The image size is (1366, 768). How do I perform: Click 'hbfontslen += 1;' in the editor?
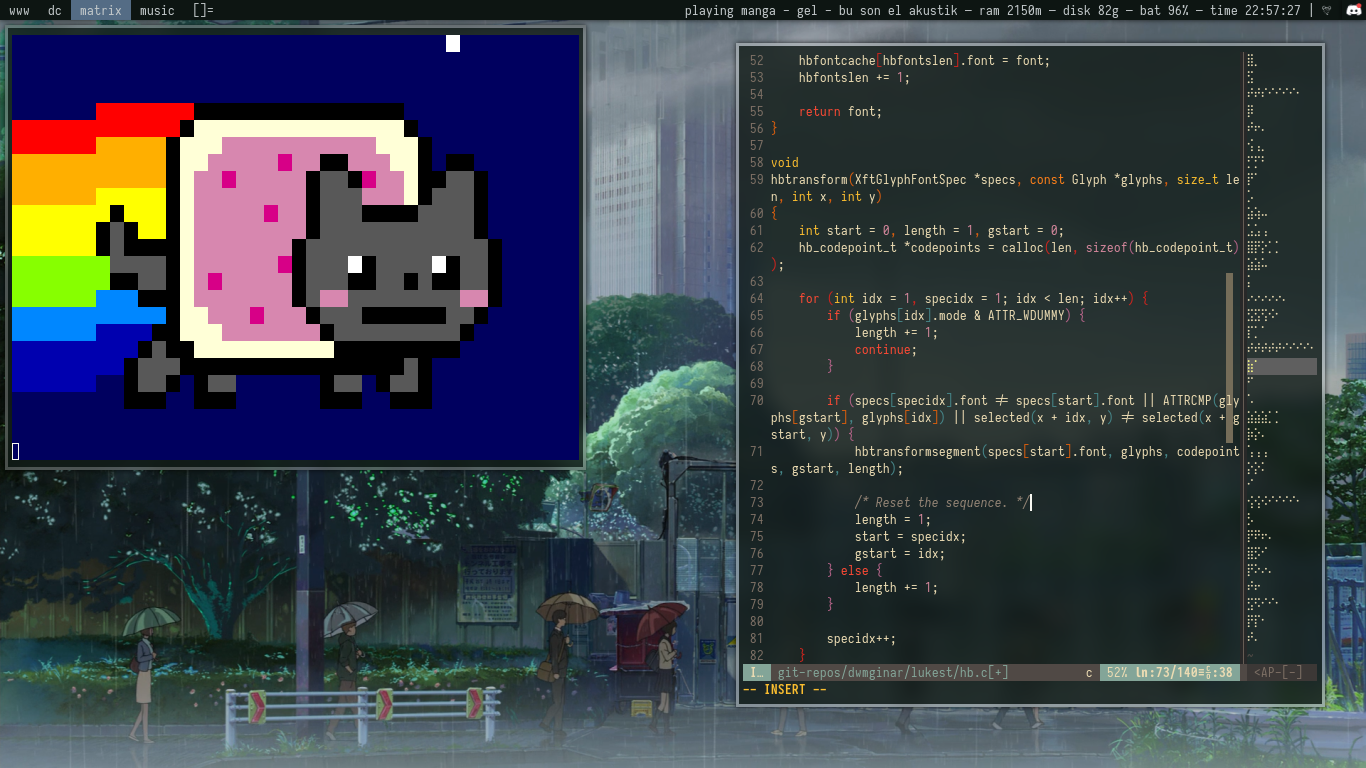point(855,77)
